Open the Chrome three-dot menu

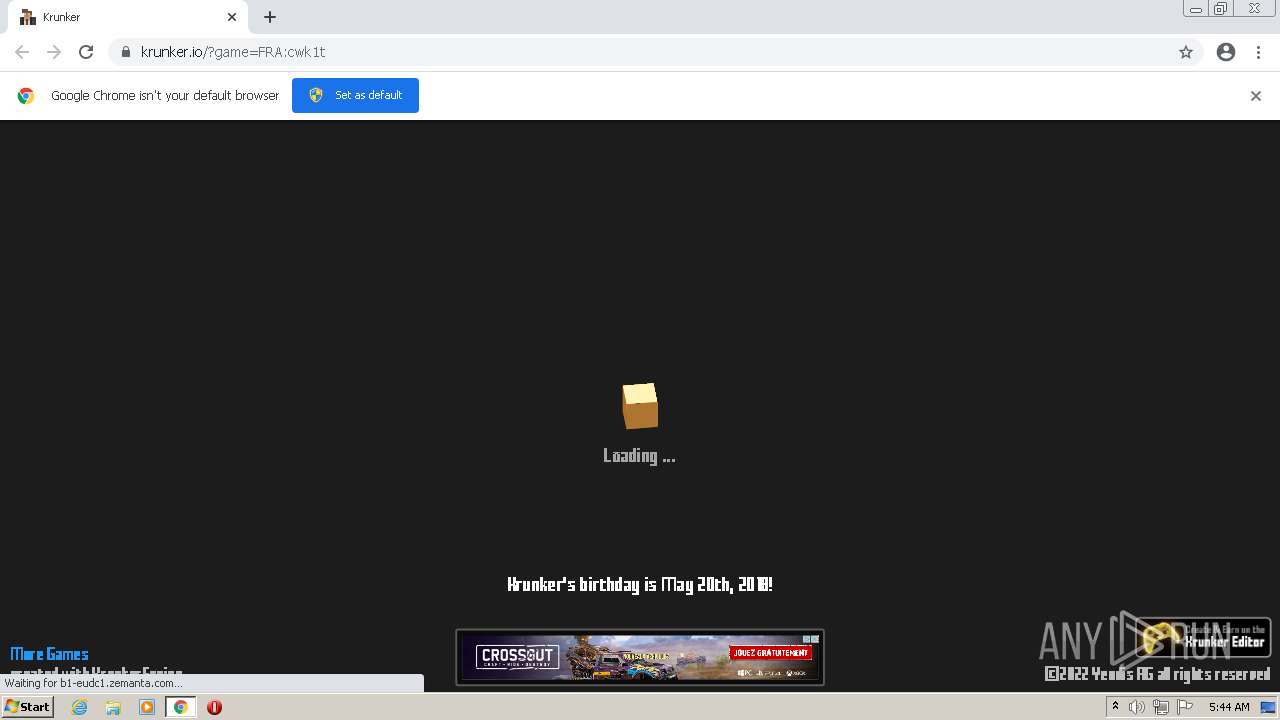point(1259,52)
